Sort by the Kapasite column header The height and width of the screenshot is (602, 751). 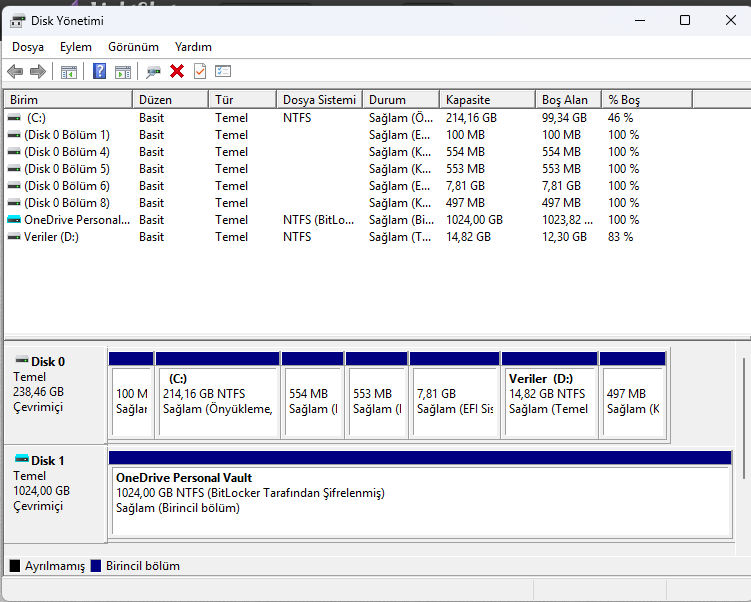487,100
